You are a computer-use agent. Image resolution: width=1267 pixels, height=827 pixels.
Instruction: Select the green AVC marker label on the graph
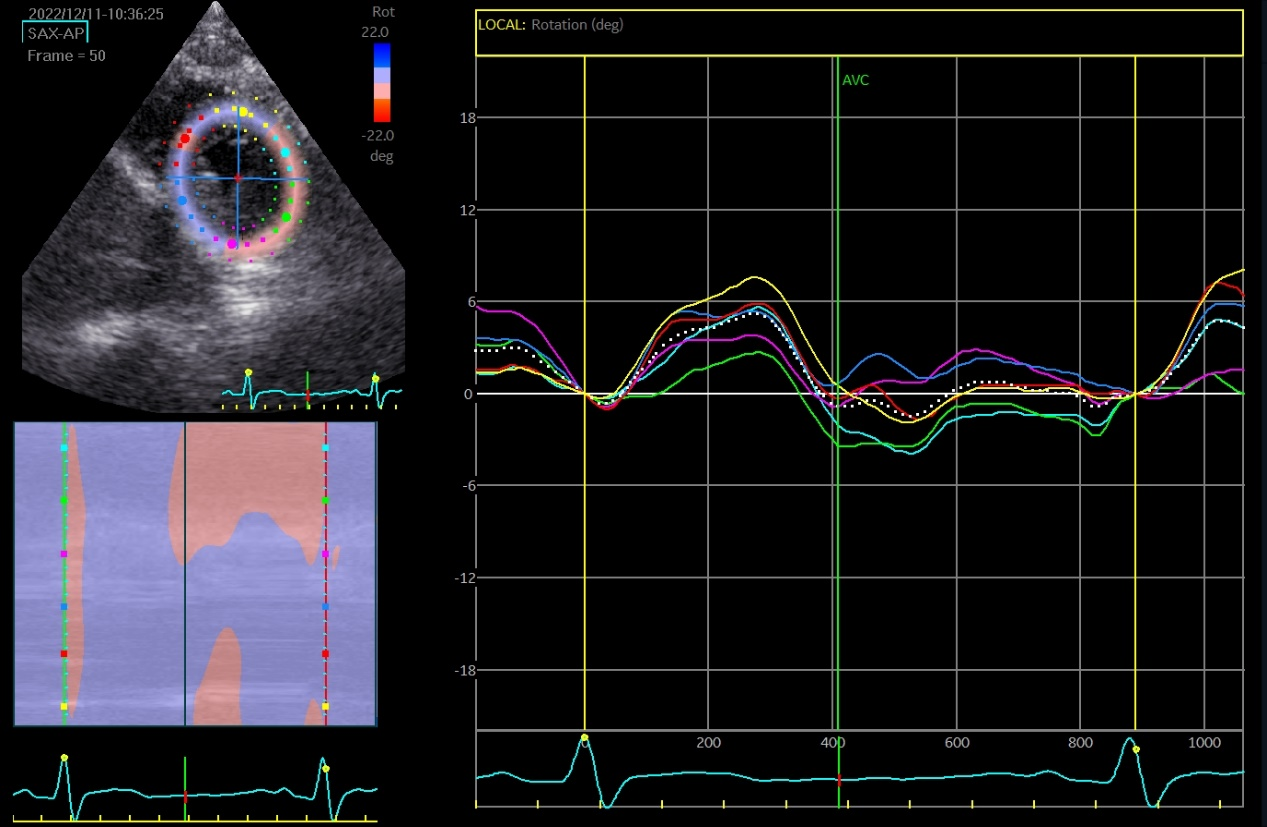[855, 80]
